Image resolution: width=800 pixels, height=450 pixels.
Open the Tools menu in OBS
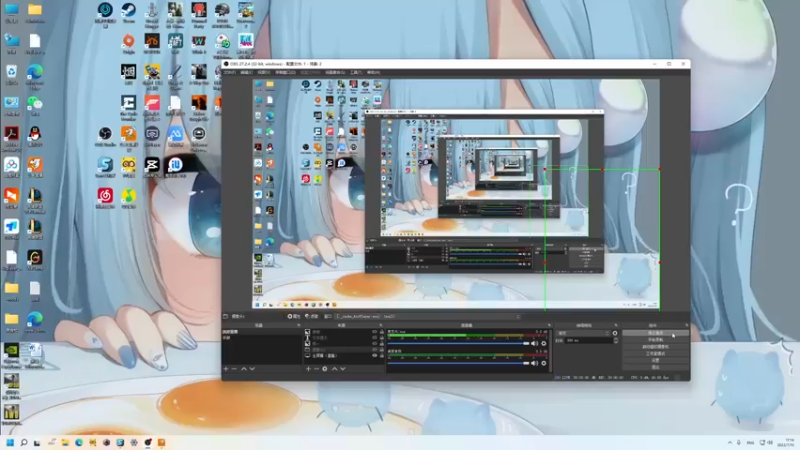tap(356, 72)
